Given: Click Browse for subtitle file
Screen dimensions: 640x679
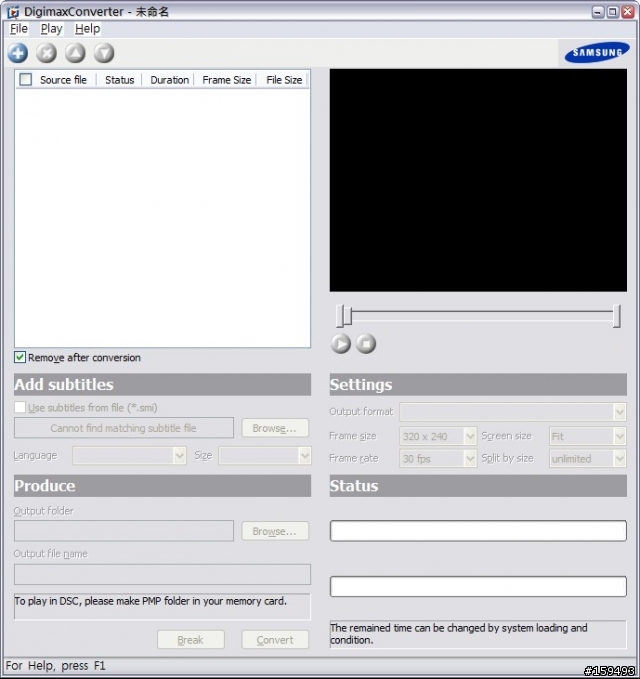Looking at the screenshot, I should [275, 428].
